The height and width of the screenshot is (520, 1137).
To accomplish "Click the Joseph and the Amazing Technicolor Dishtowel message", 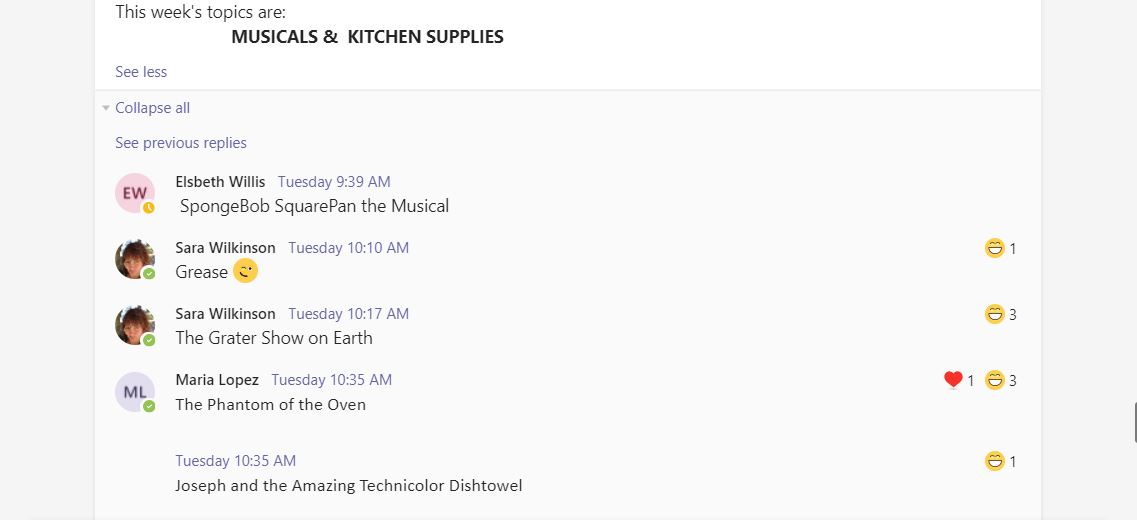I will click(x=349, y=486).
